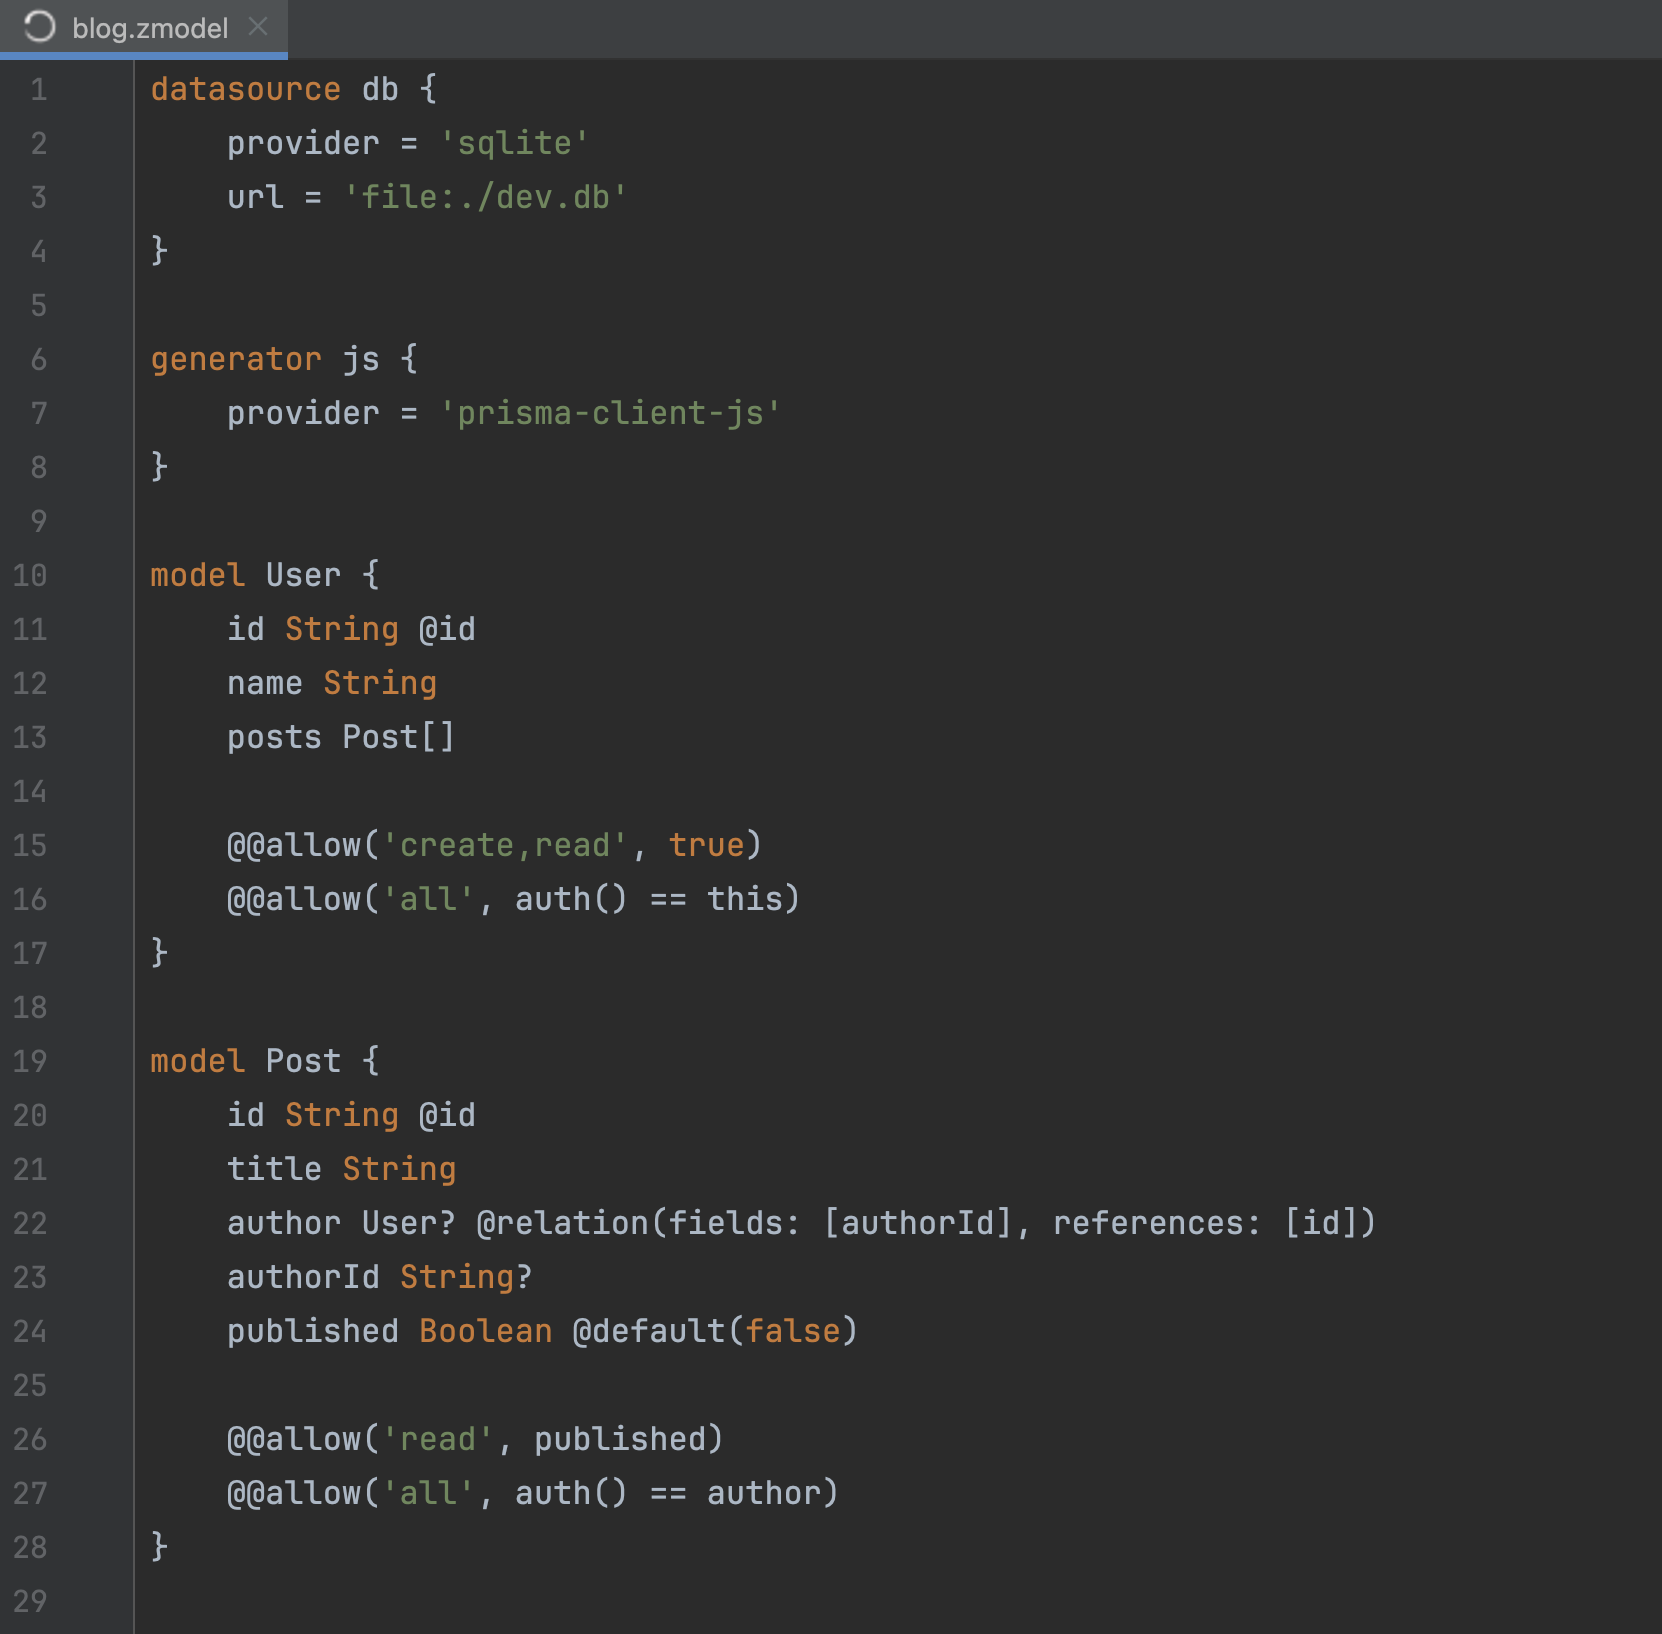Click the 'file:./dev.db' url value
The width and height of the screenshot is (1662, 1634).
(486, 196)
